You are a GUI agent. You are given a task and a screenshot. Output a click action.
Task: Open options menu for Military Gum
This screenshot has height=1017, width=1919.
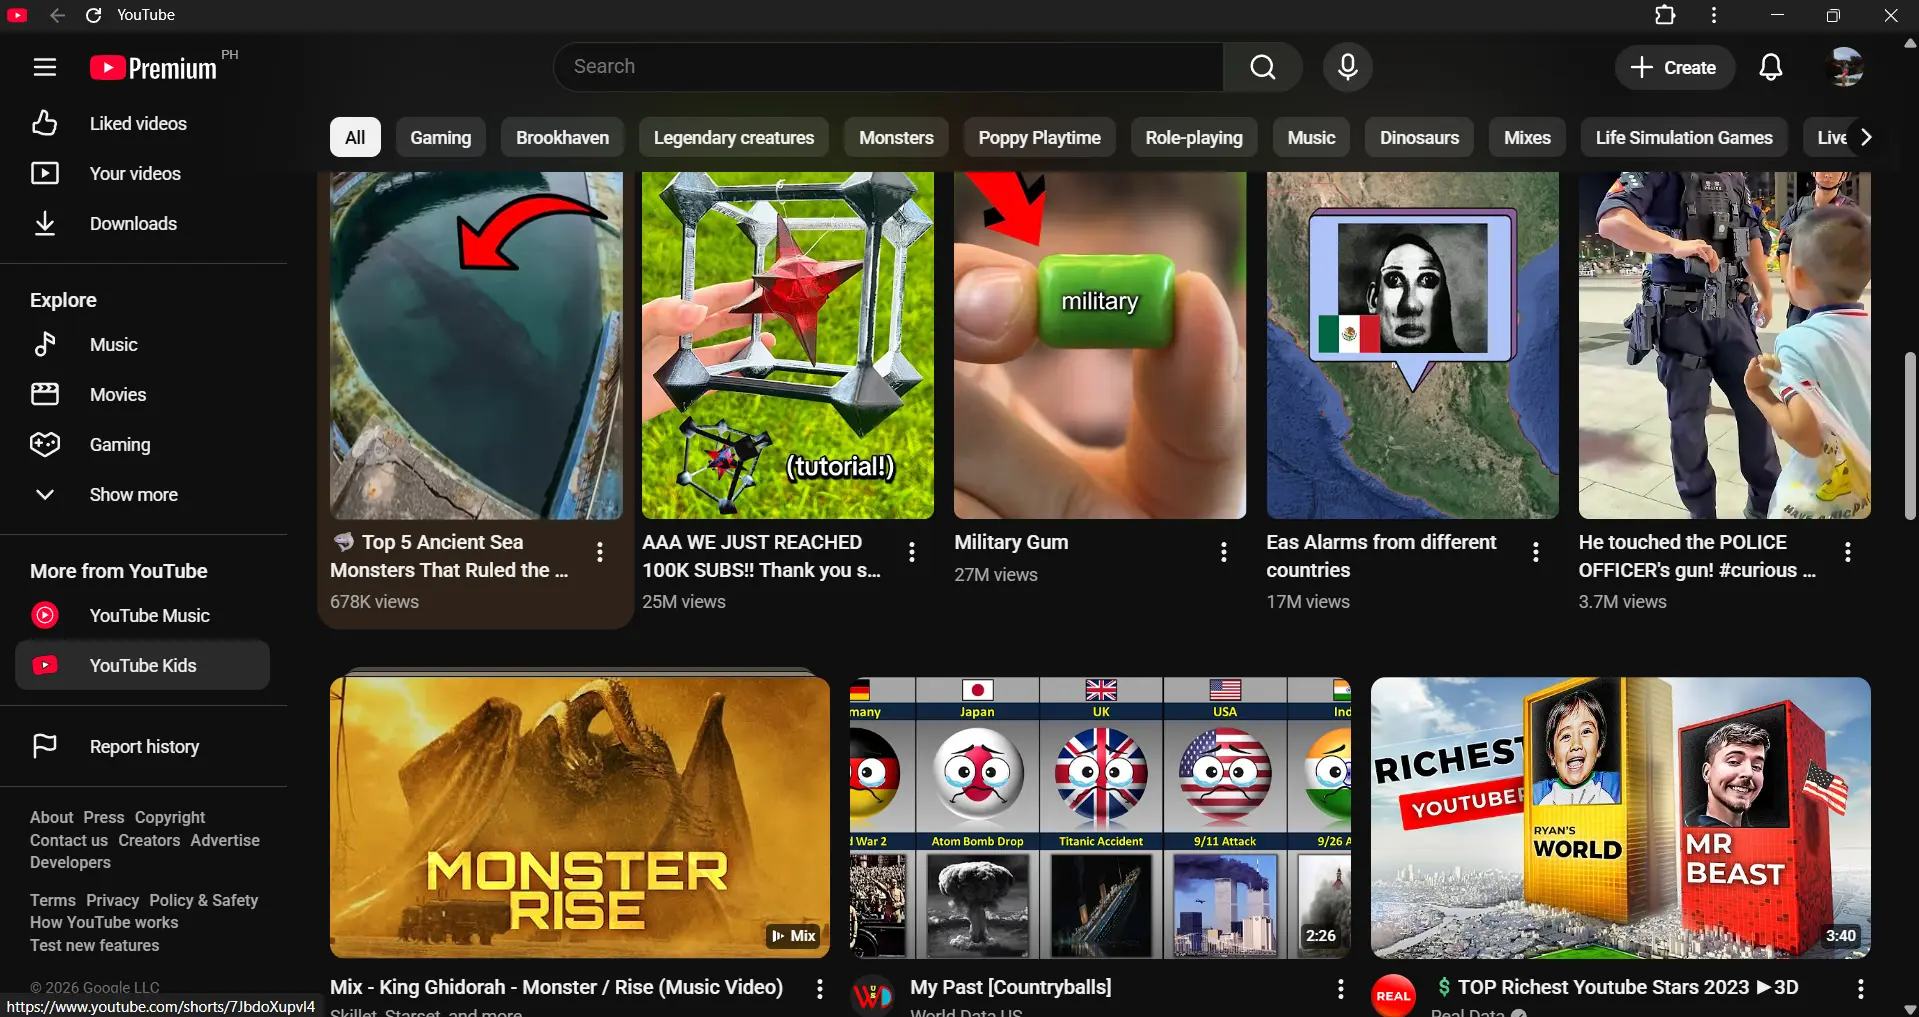[x=1224, y=552]
